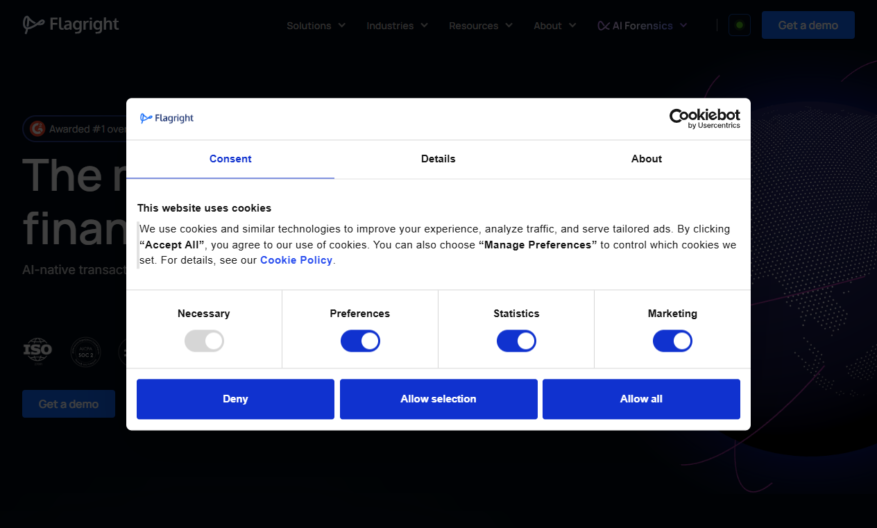This screenshot has height=528, width=877.
Task: Switch off the Marketing cookies toggle
Action: coord(672,341)
